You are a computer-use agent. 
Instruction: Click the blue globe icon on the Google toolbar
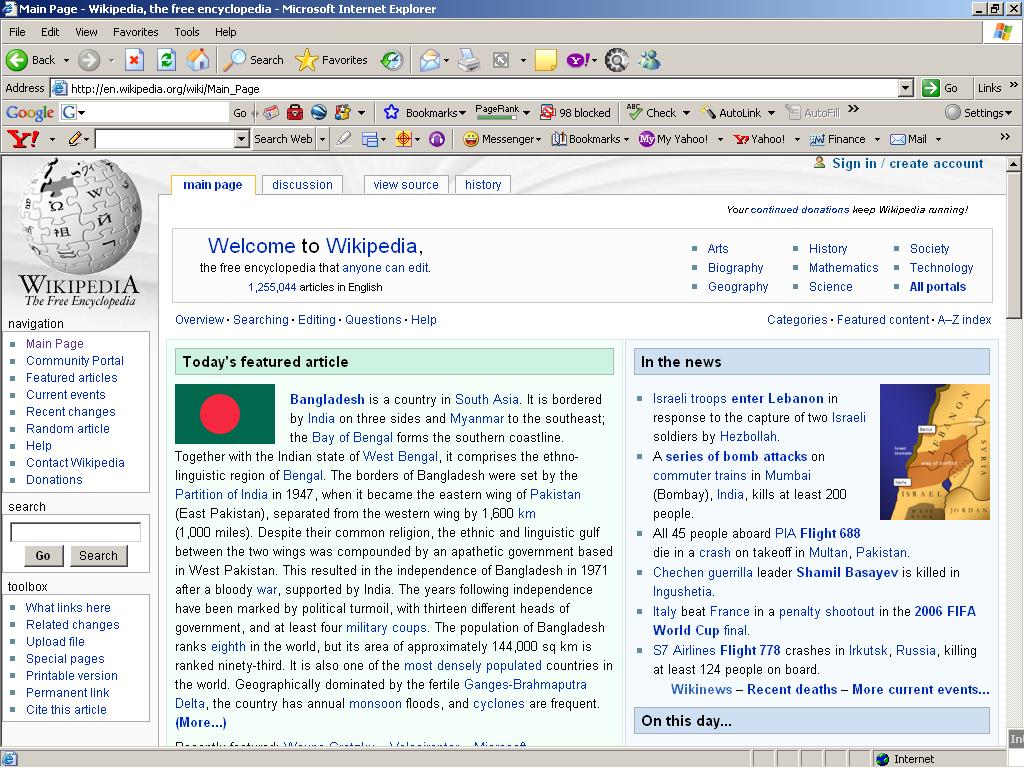pos(319,112)
